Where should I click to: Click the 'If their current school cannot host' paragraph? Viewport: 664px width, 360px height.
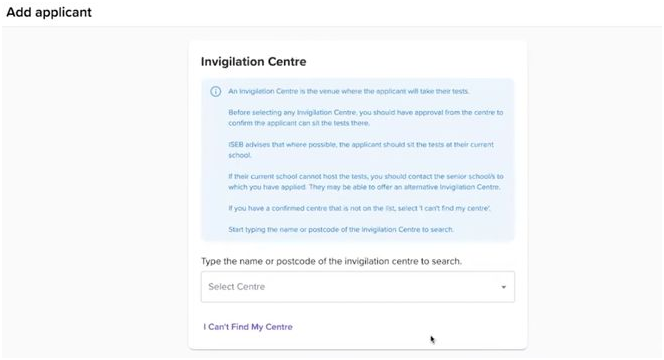click(x=366, y=182)
